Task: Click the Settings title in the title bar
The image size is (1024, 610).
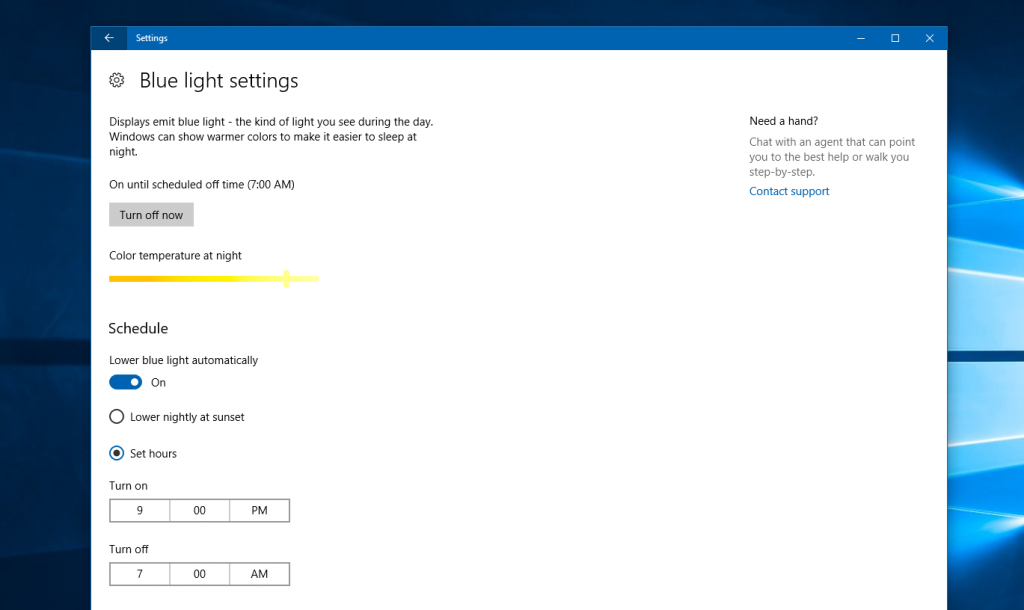Action: click(152, 38)
